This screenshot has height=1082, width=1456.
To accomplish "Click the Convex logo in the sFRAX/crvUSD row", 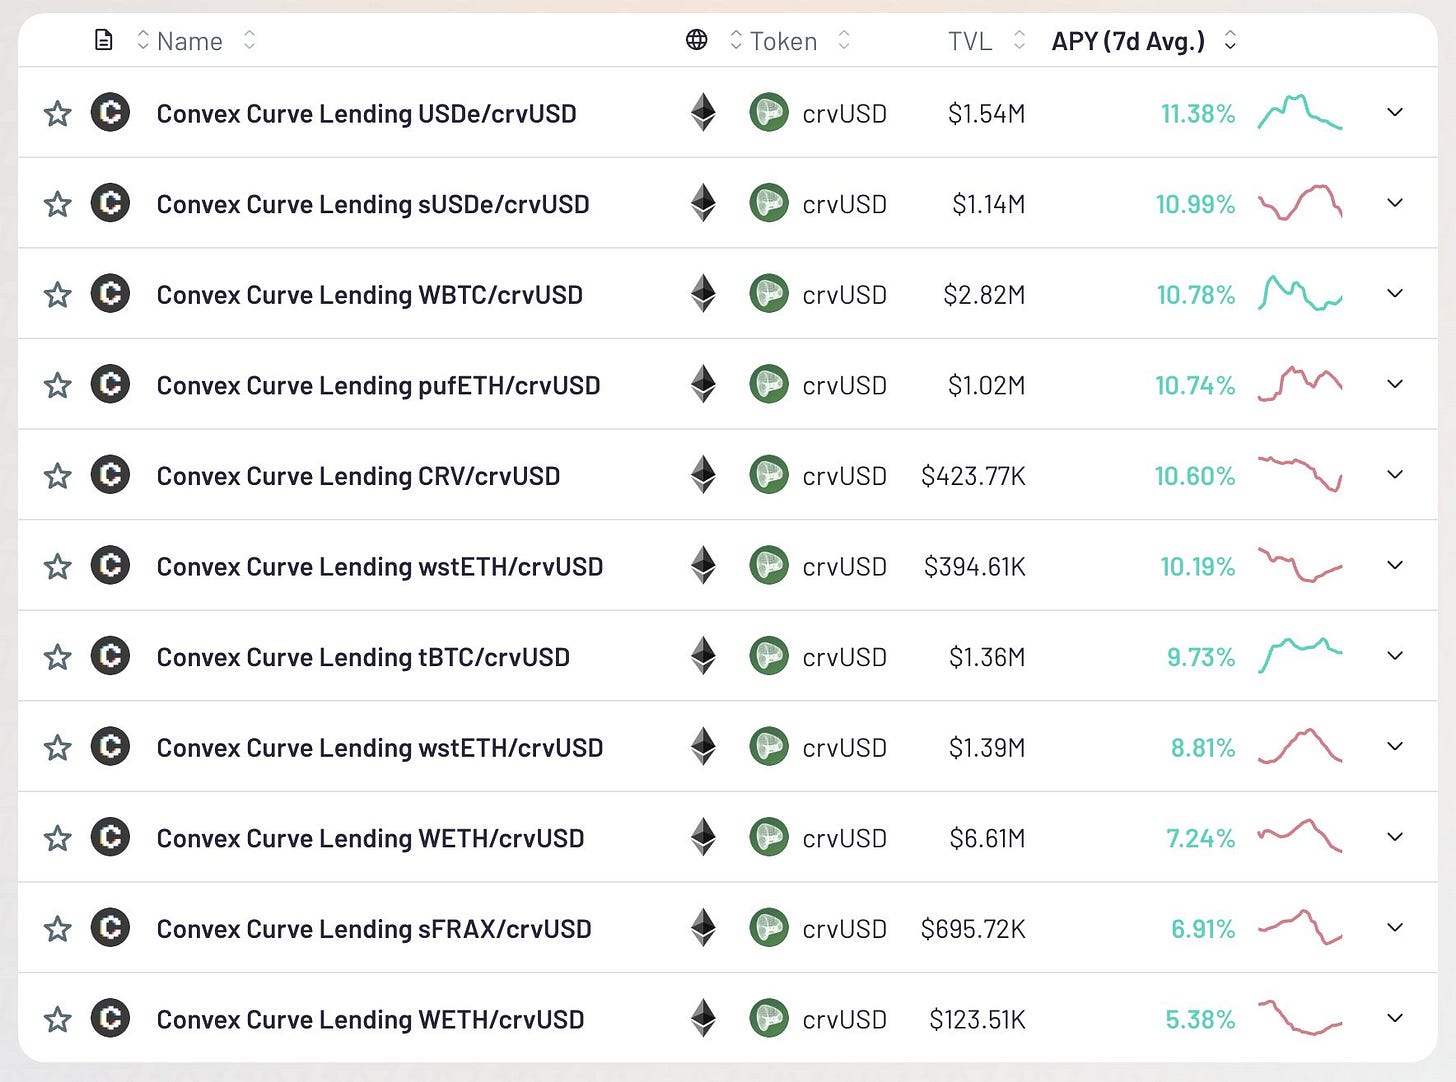I will [110, 928].
